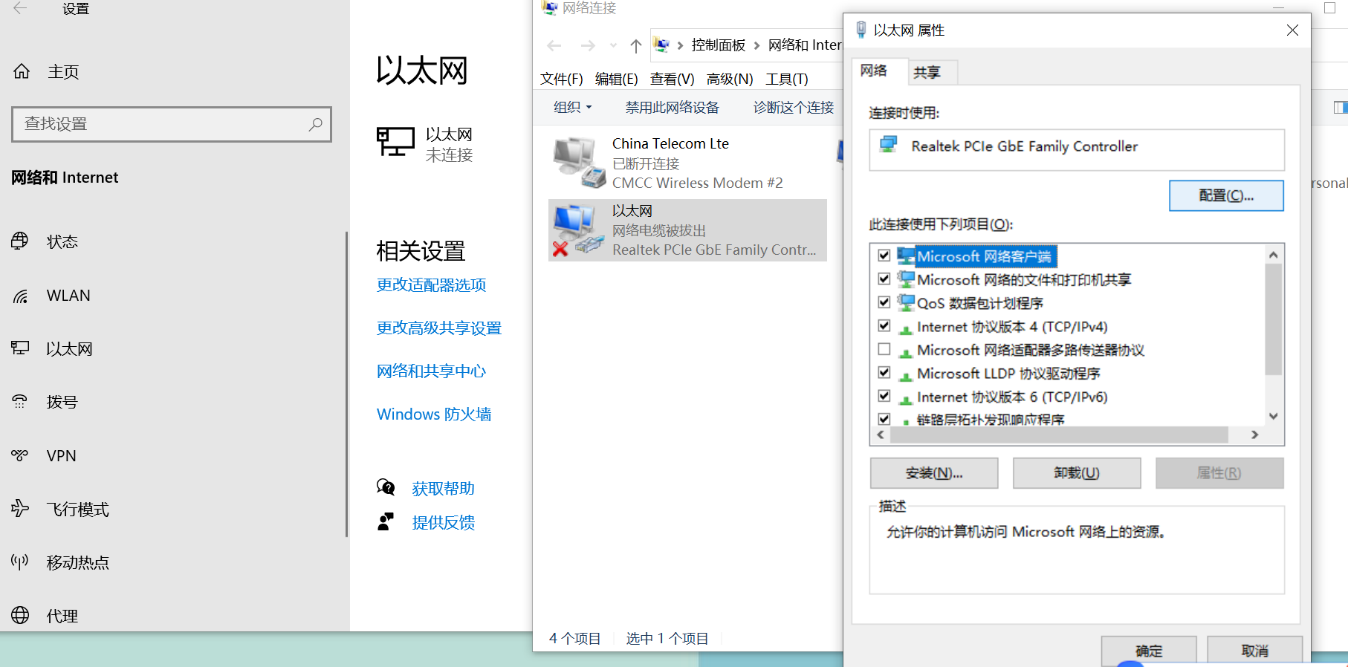Uncheck Microsoft LLDP 协议驱动程序 checkbox
This screenshot has width=1348, height=667.
pyautogui.click(x=884, y=373)
